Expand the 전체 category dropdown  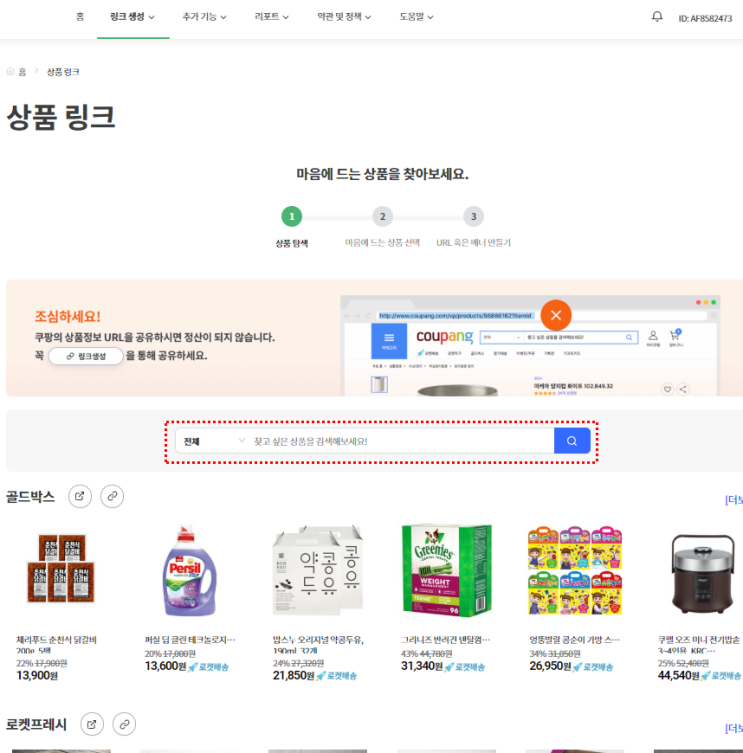214,441
